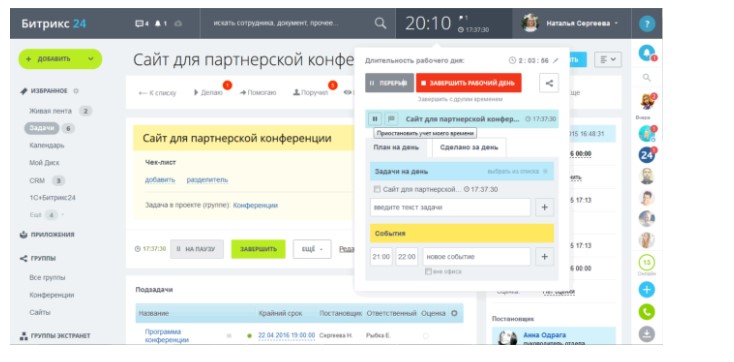Click the search icon in right sidebar

point(646,77)
